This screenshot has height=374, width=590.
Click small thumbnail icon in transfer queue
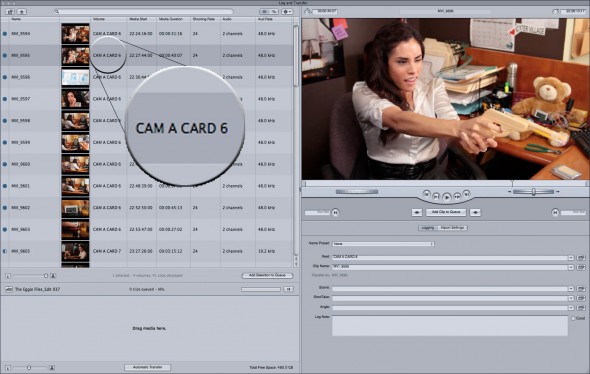8,368
